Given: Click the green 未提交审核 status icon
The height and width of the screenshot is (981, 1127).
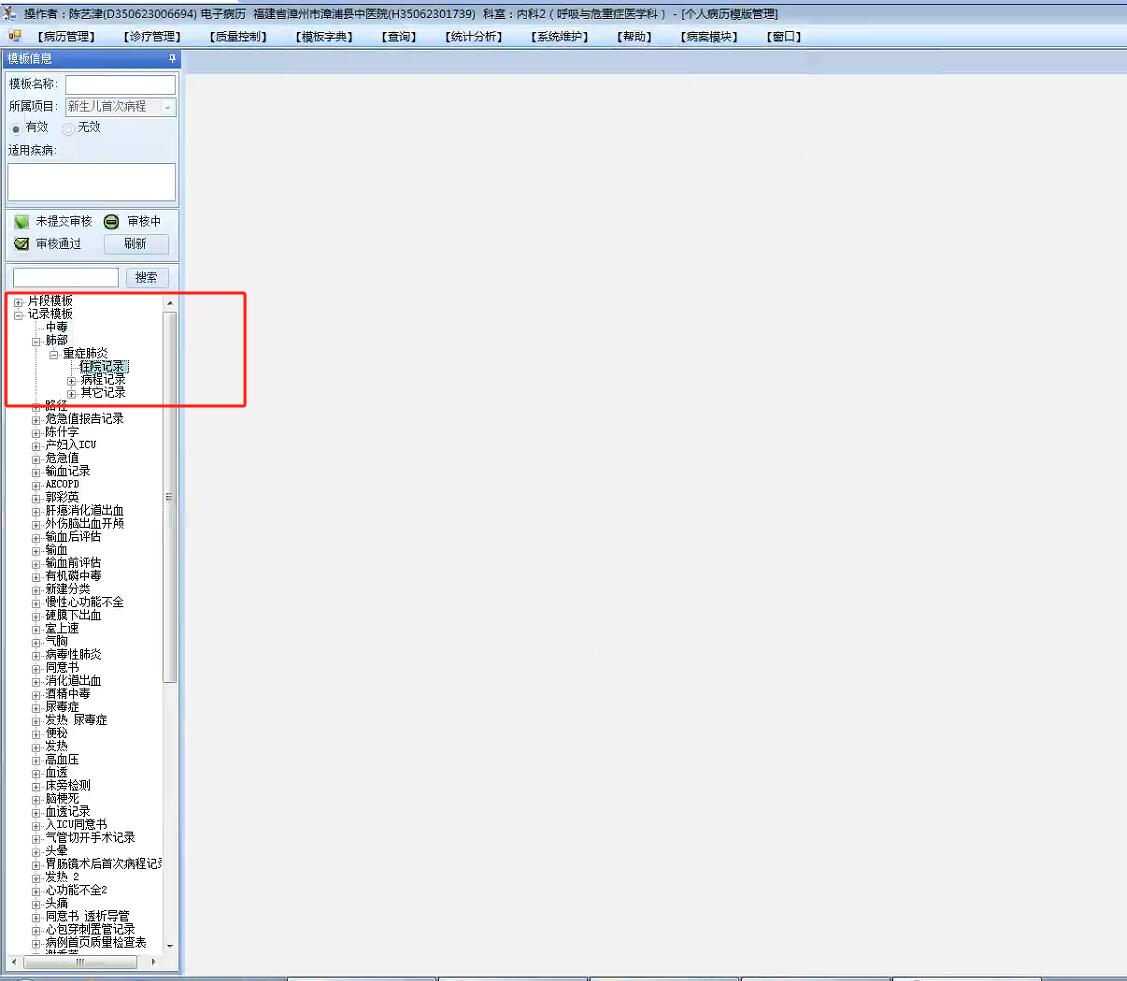Looking at the screenshot, I should (x=22, y=221).
